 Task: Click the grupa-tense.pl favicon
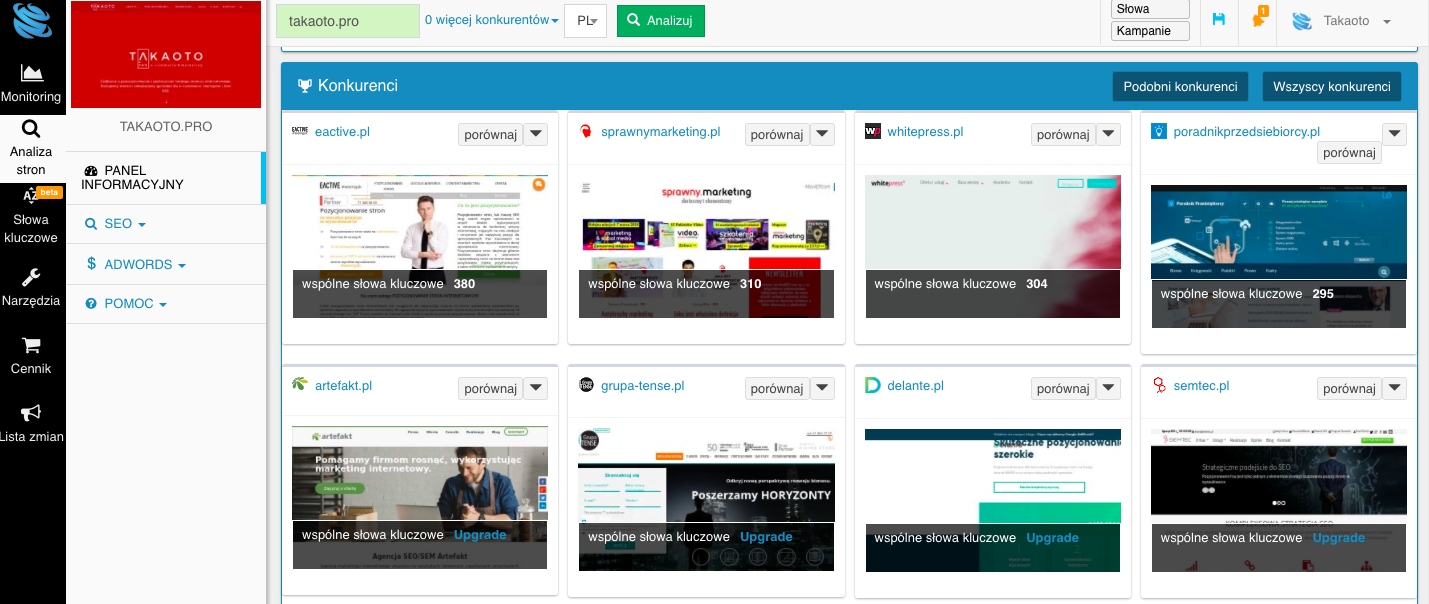(x=586, y=384)
